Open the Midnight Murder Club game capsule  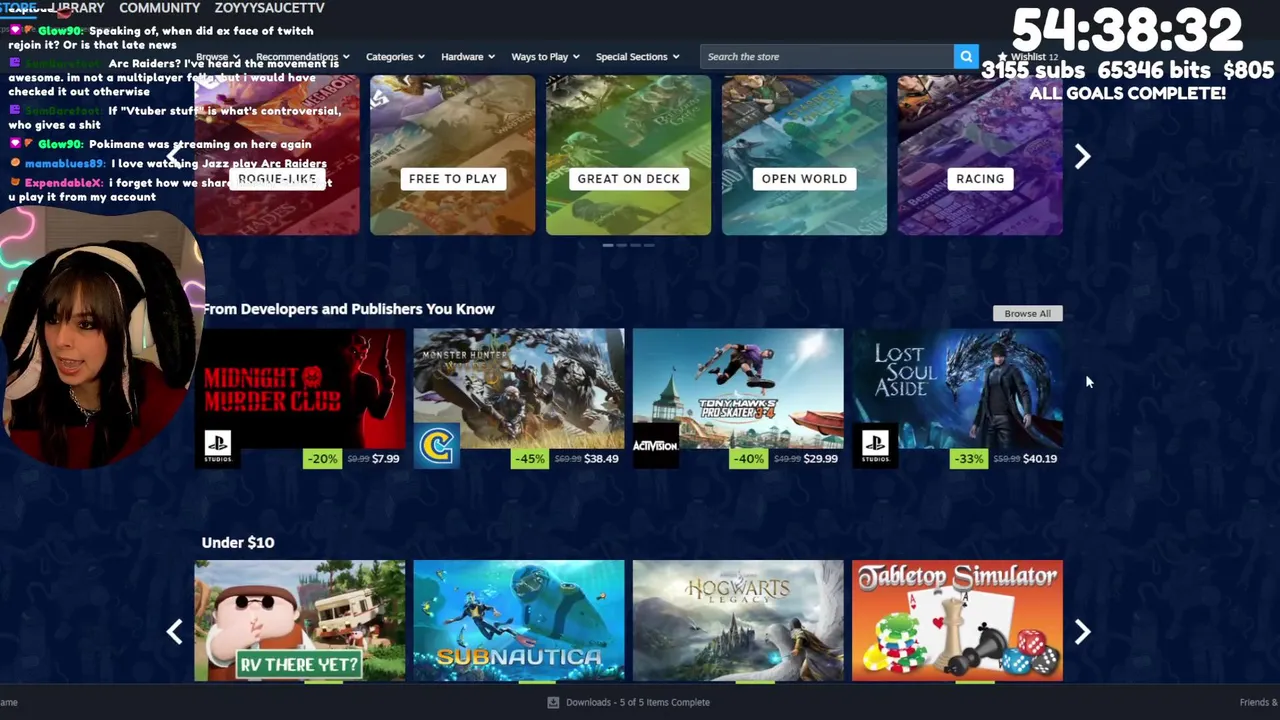[300, 388]
